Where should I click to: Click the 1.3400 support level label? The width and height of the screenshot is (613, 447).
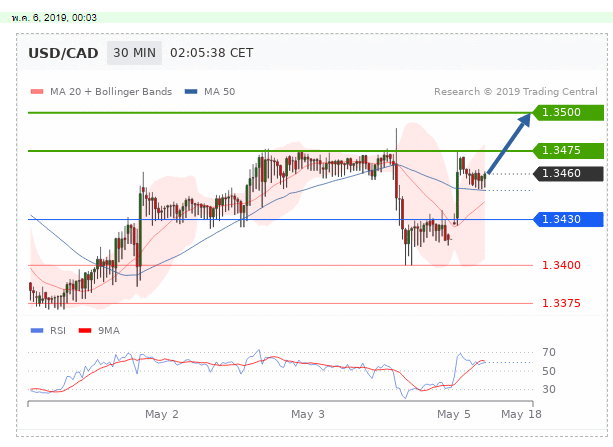coord(561,265)
